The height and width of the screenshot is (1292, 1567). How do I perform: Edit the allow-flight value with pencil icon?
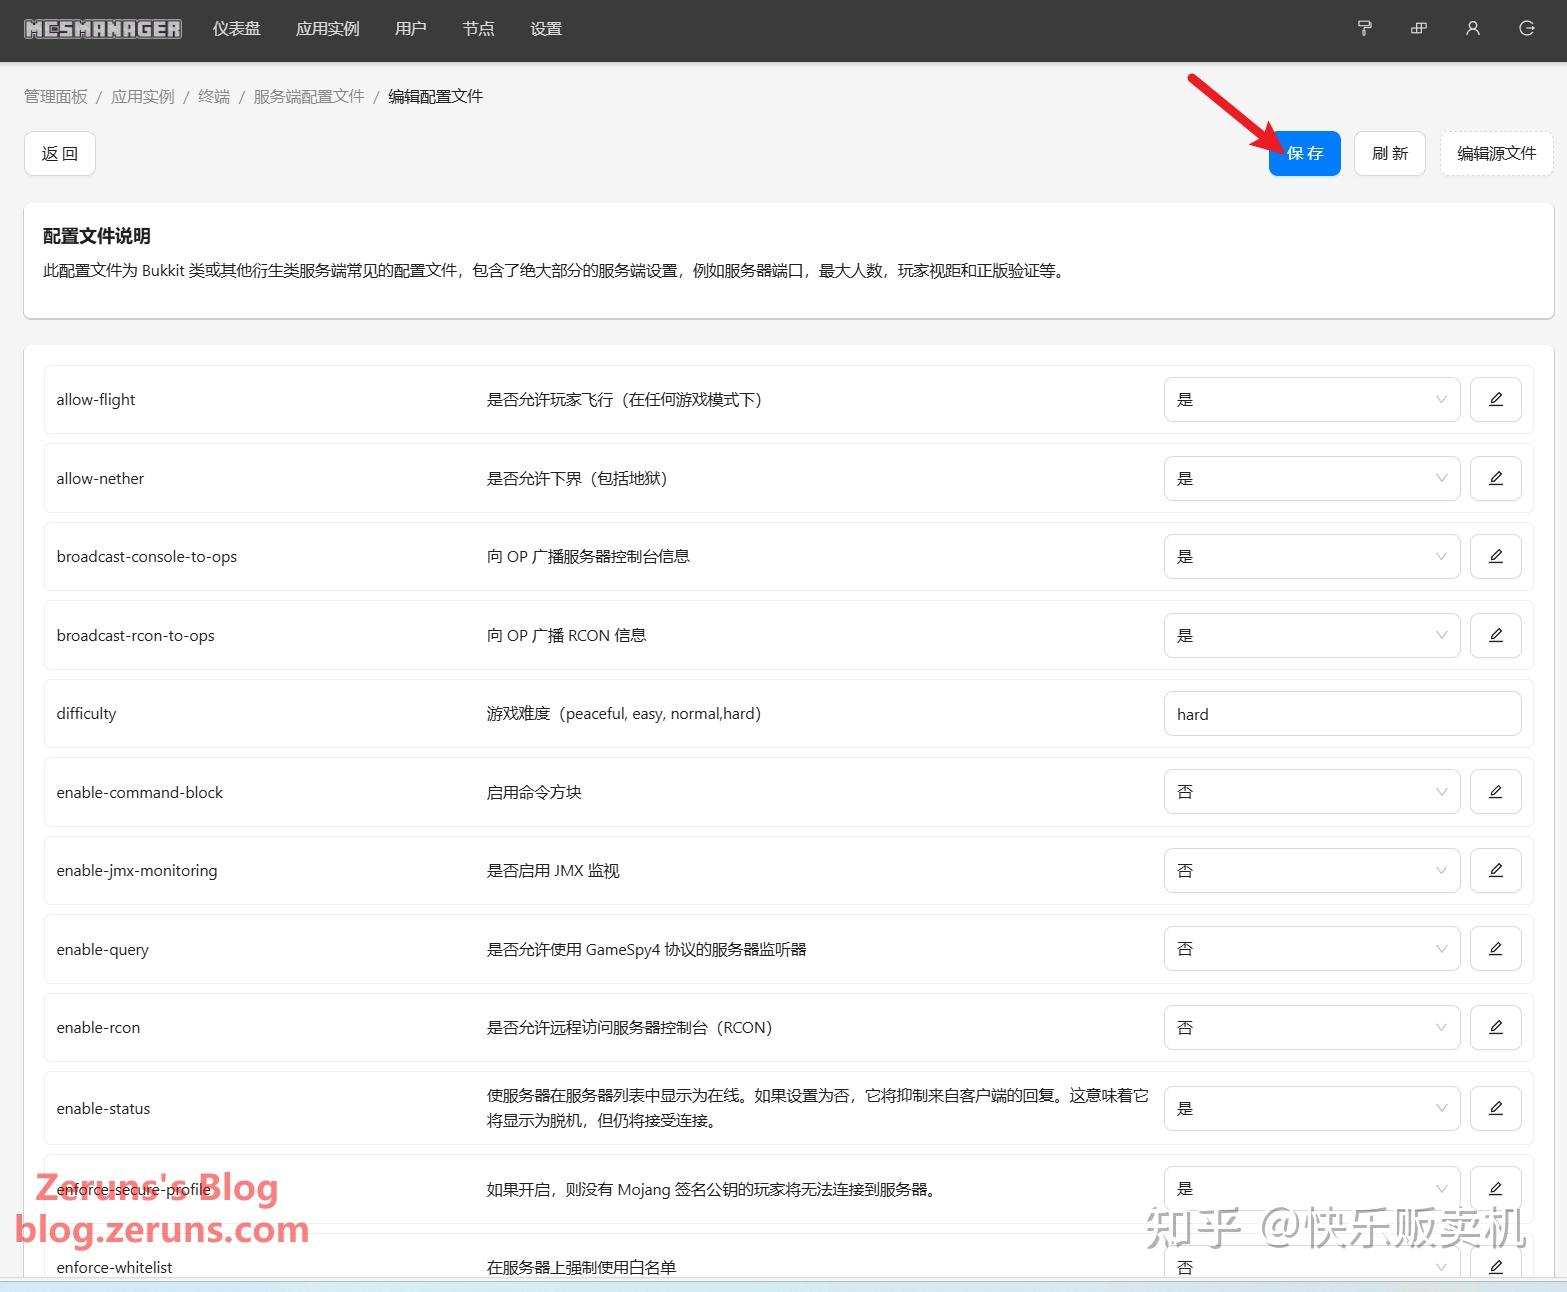(1496, 400)
